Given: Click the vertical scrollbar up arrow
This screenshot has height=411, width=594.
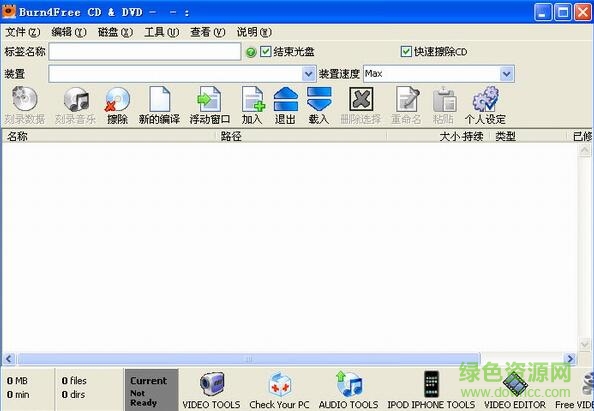Looking at the screenshot, I should click(x=585, y=150).
